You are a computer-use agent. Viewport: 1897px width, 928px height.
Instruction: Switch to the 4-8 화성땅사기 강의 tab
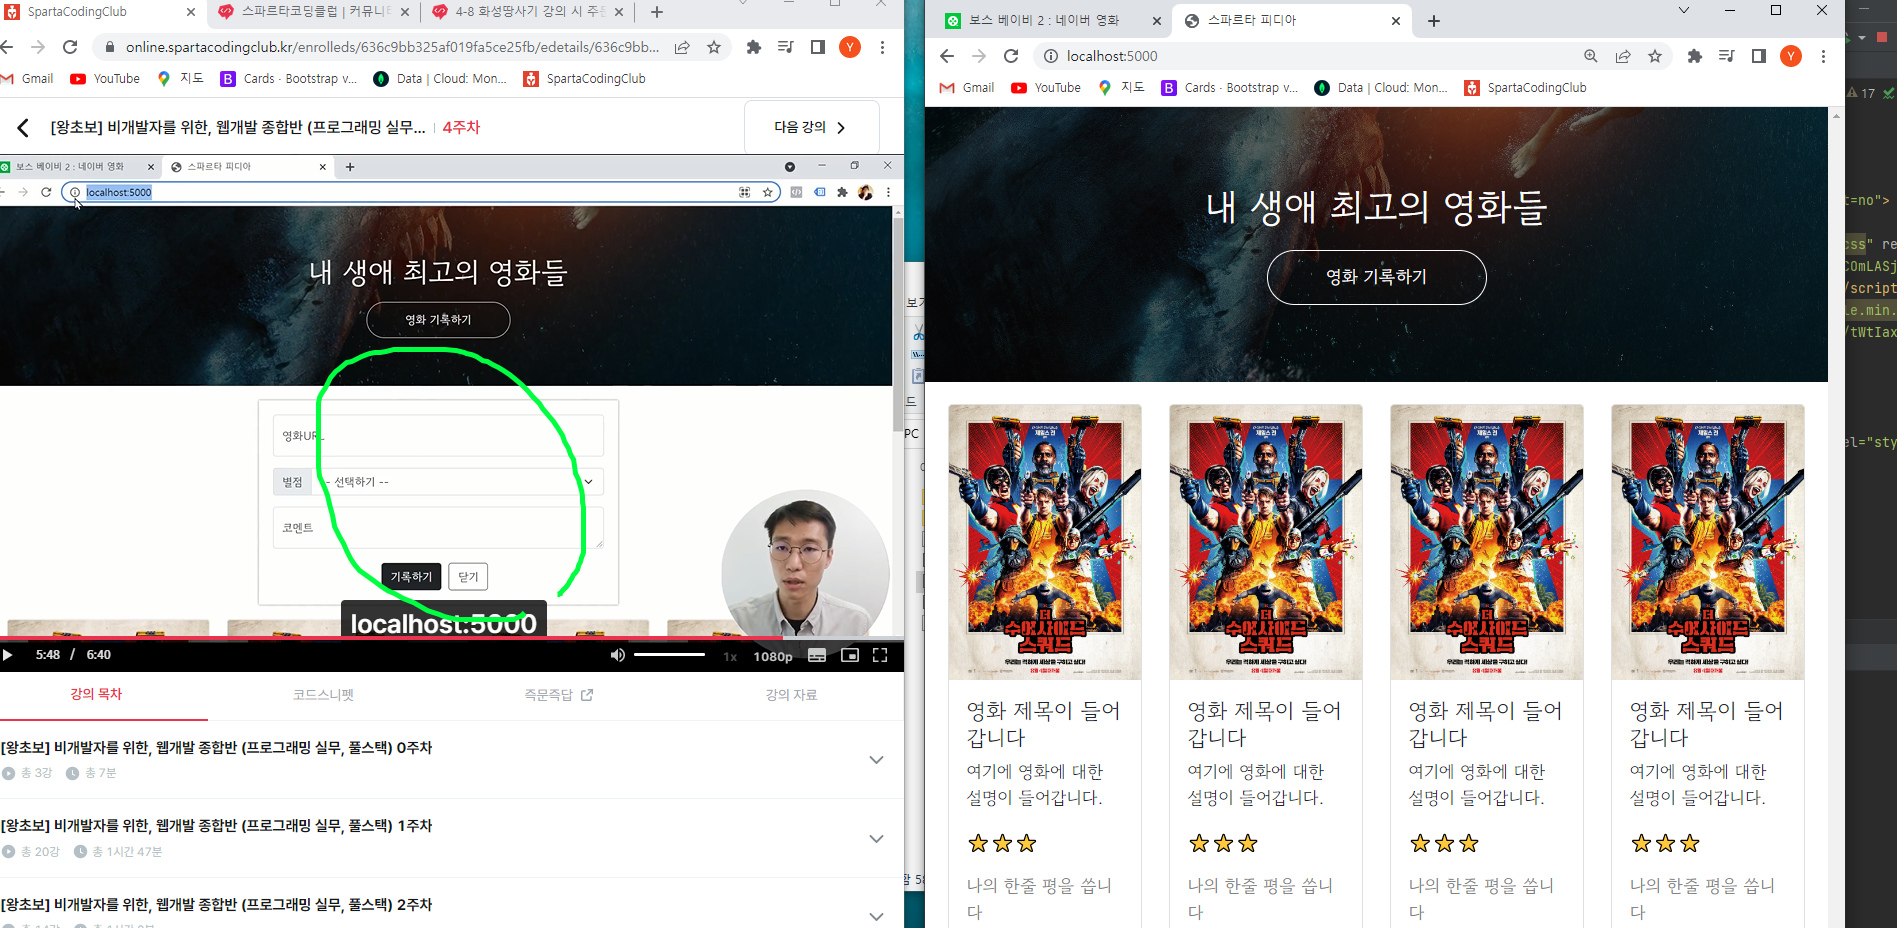tap(528, 12)
